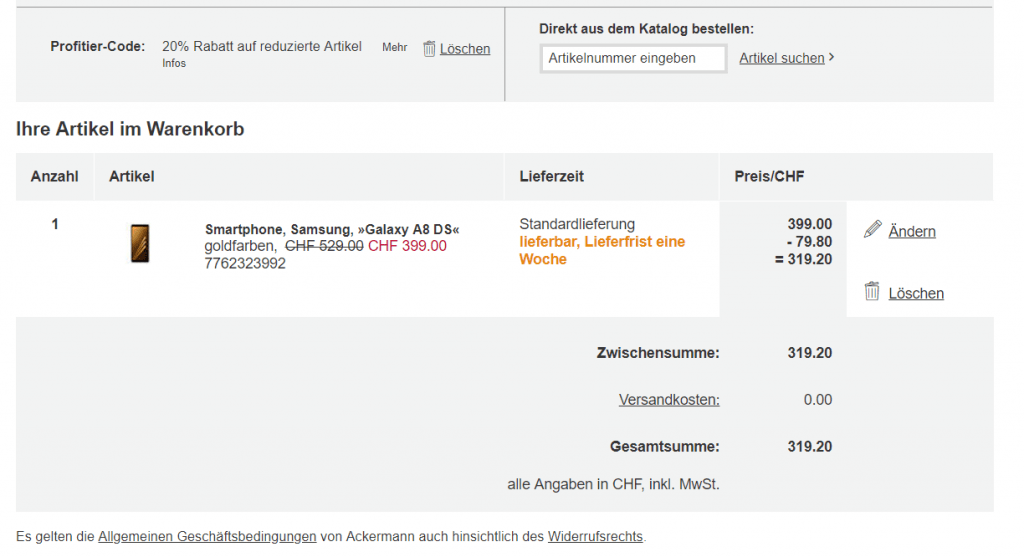1024x557 pixels.
Task: Click the Löschen text link for the smartphone article
Action: click(916, 294)
